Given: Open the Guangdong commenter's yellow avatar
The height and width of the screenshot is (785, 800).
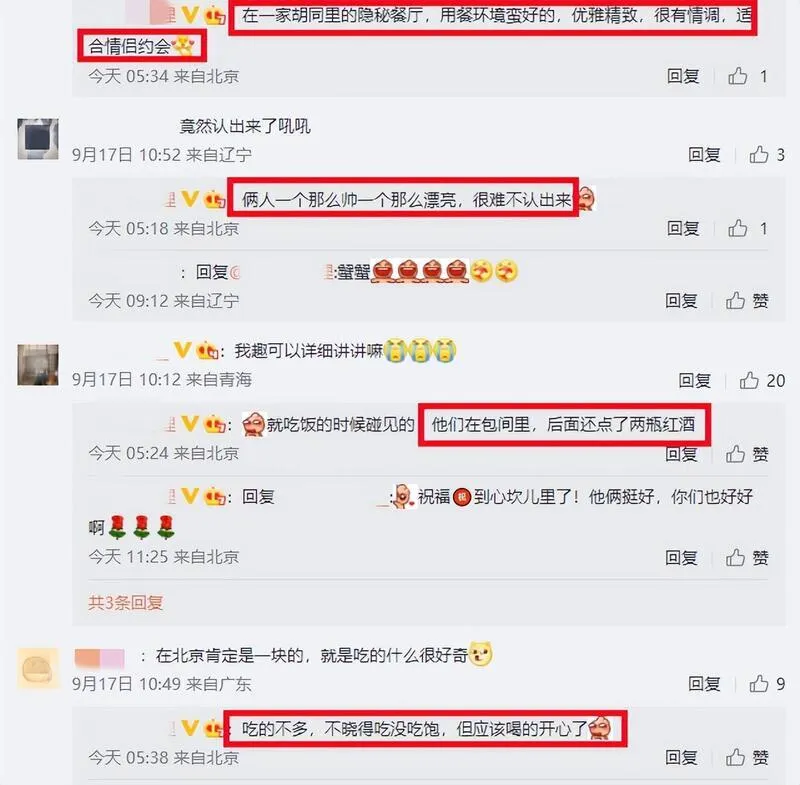Looking at the screenshot, I should click(38, 669).
